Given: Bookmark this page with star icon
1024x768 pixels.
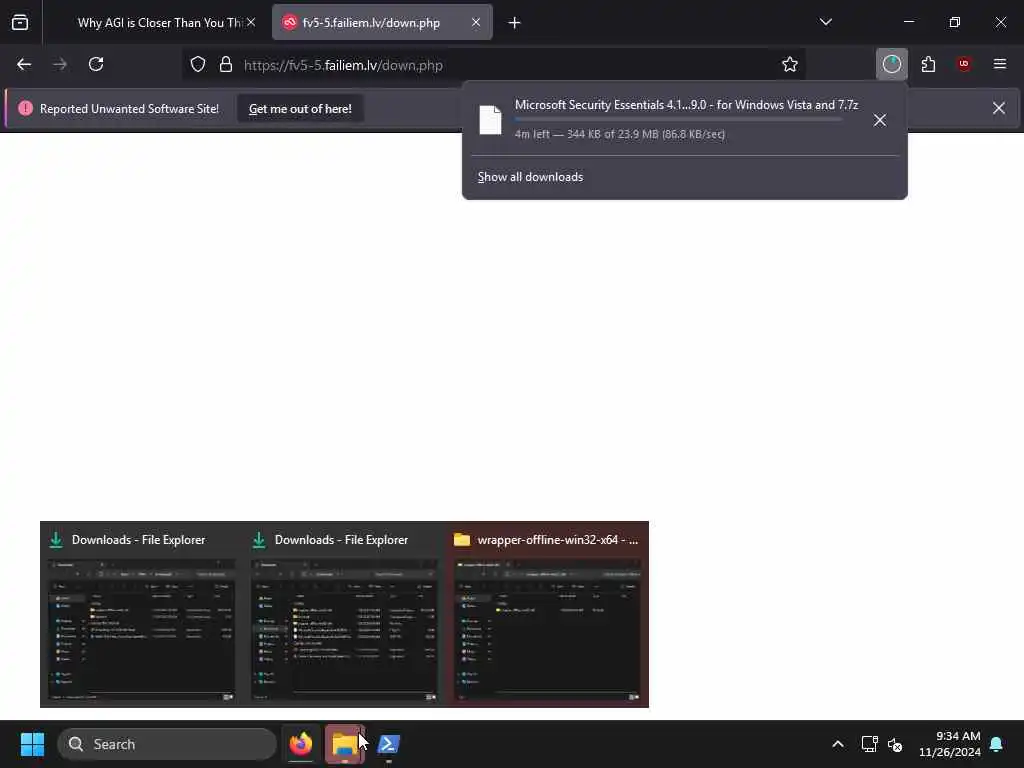Looking at the screenshot, I should [790, 65].
